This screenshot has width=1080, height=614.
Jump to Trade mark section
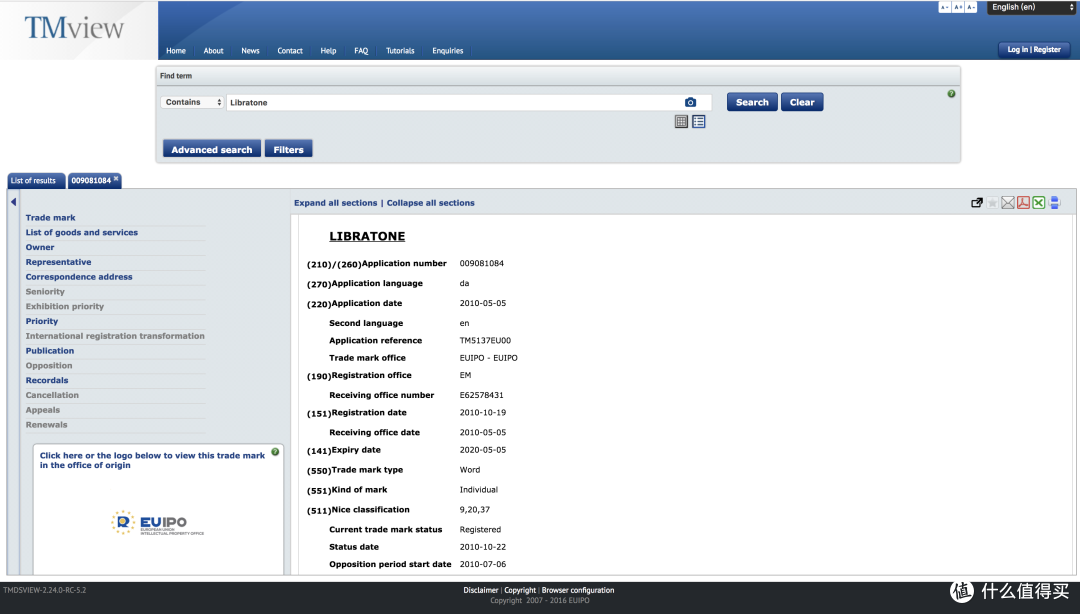(x=50, y=217)
